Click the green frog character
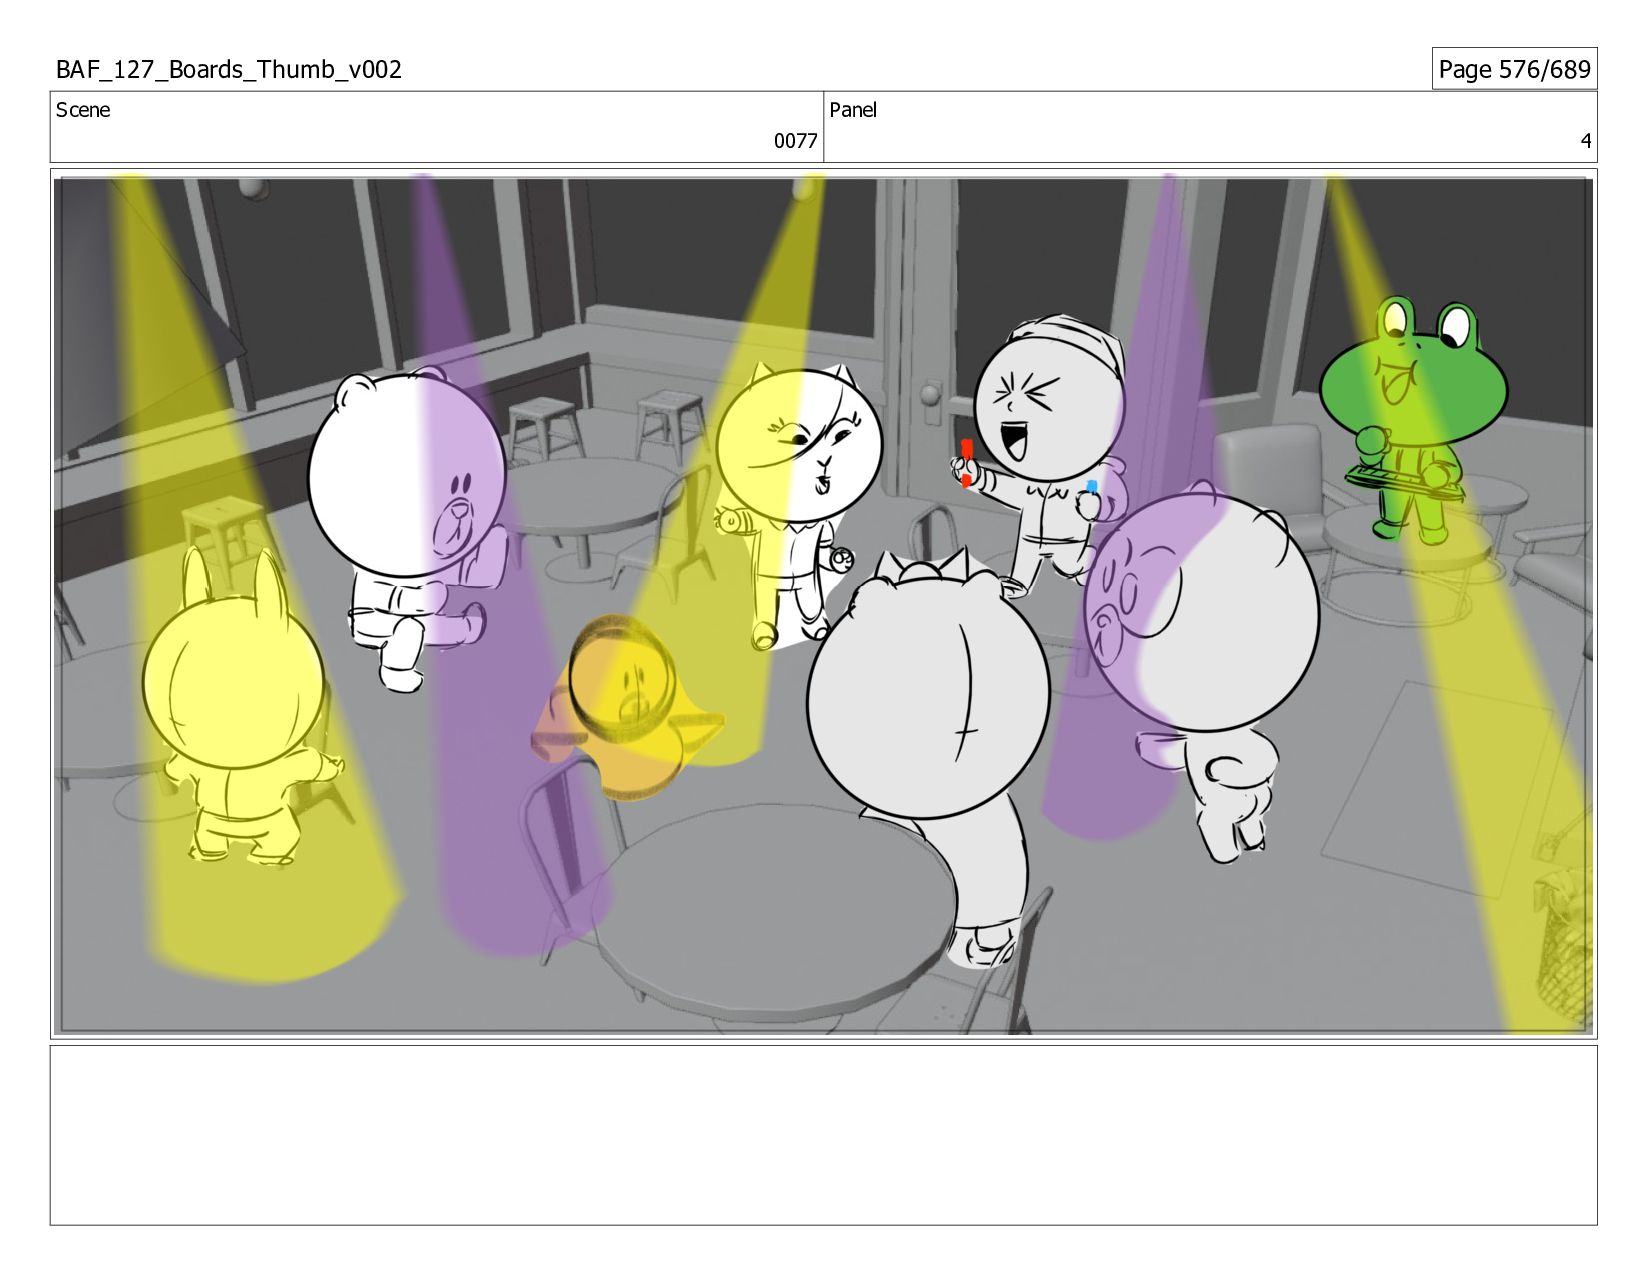1650x1275 pixels. click(x=1412, y=420)
